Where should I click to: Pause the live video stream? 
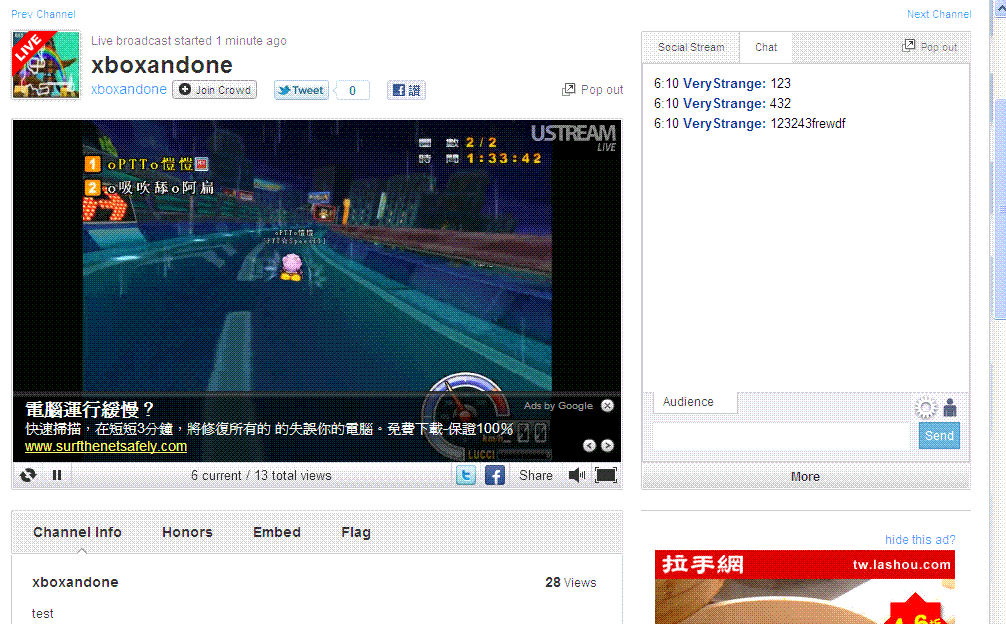point(57,475)
